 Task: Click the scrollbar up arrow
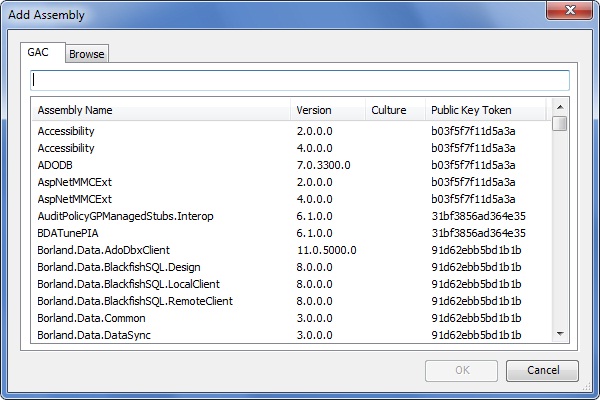(x=560, y=107)
